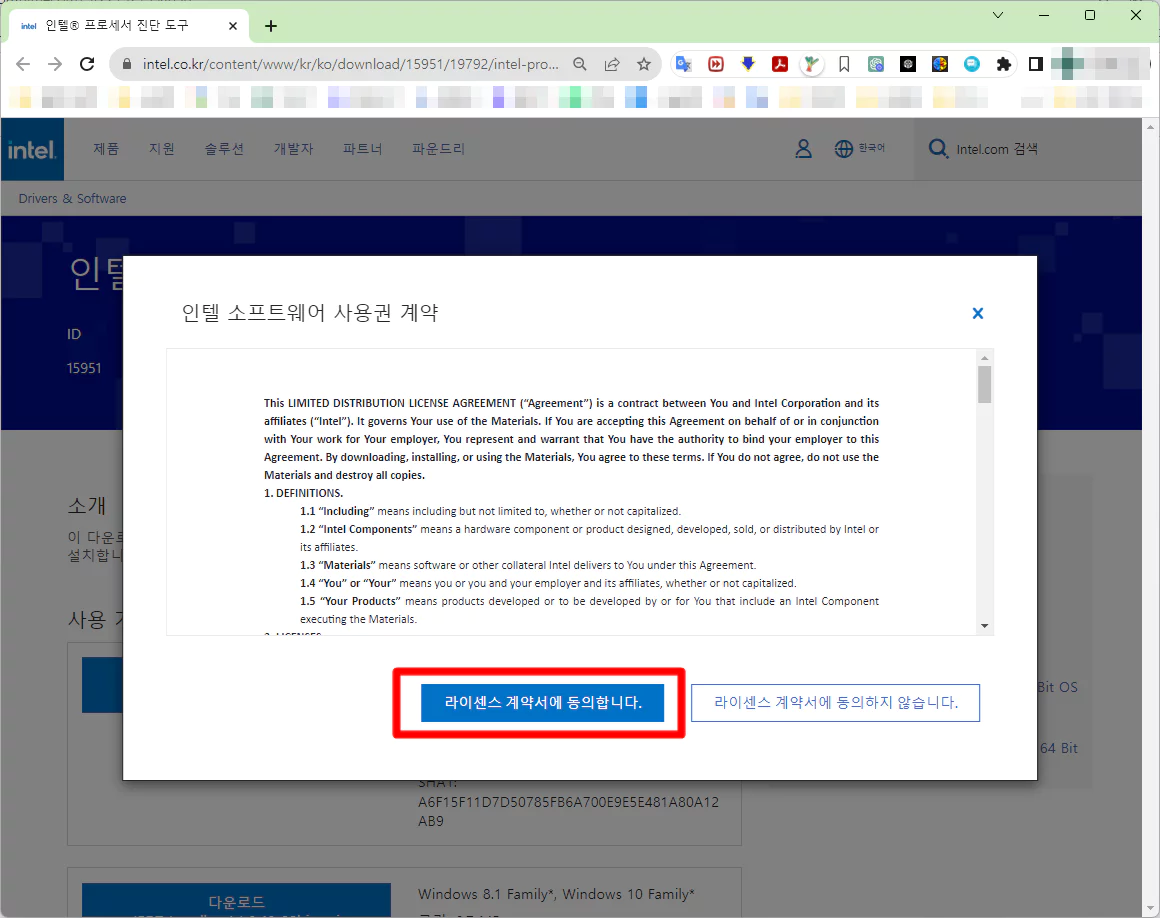Click the license text scrollbar down arrow

pos(984,626)
